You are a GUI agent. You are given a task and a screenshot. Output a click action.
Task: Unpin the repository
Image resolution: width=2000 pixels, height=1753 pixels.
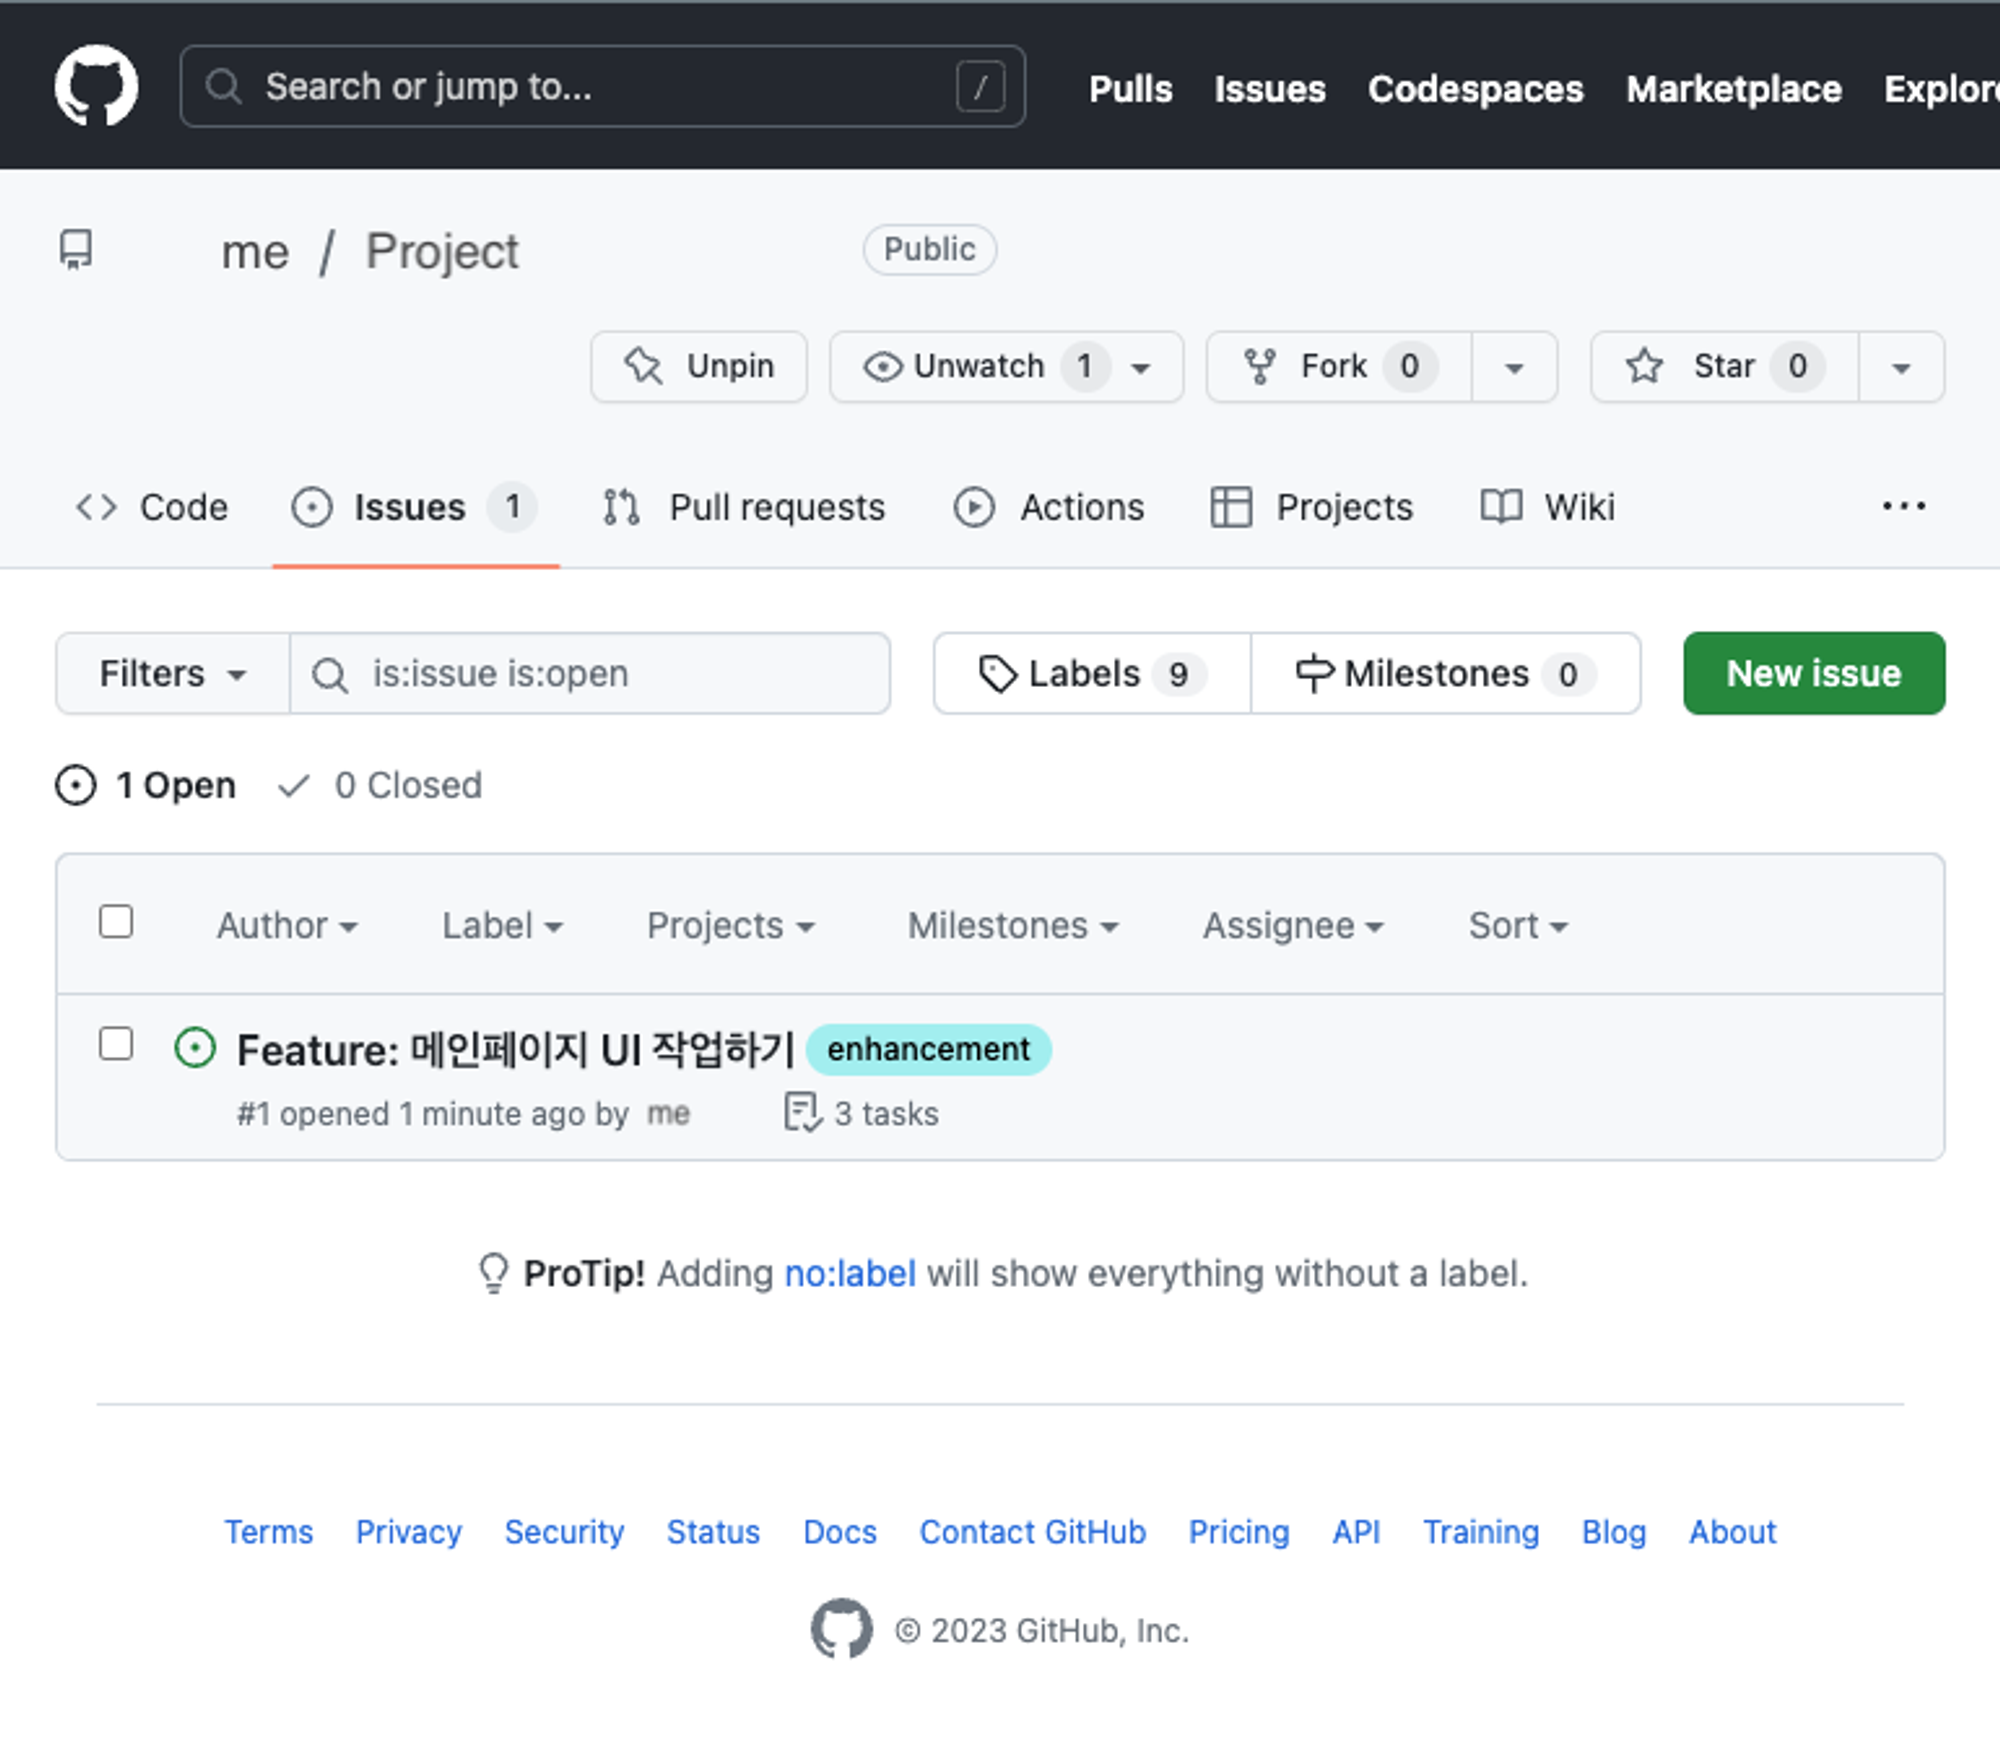[x=698, y=366]
